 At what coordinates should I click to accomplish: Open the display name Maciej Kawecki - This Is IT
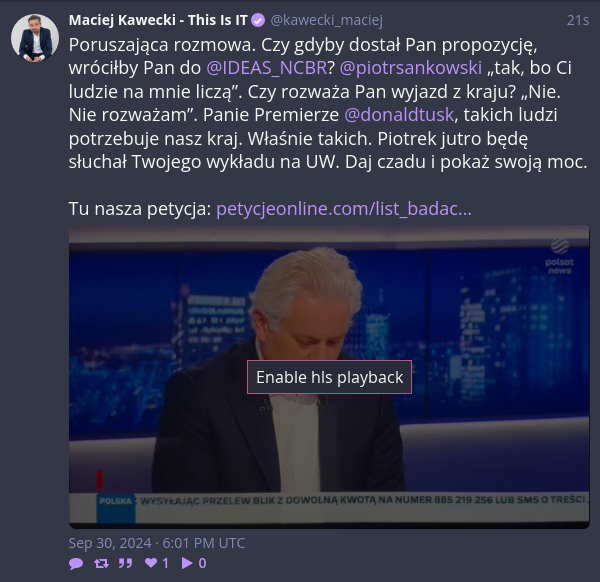pos(158,20)
